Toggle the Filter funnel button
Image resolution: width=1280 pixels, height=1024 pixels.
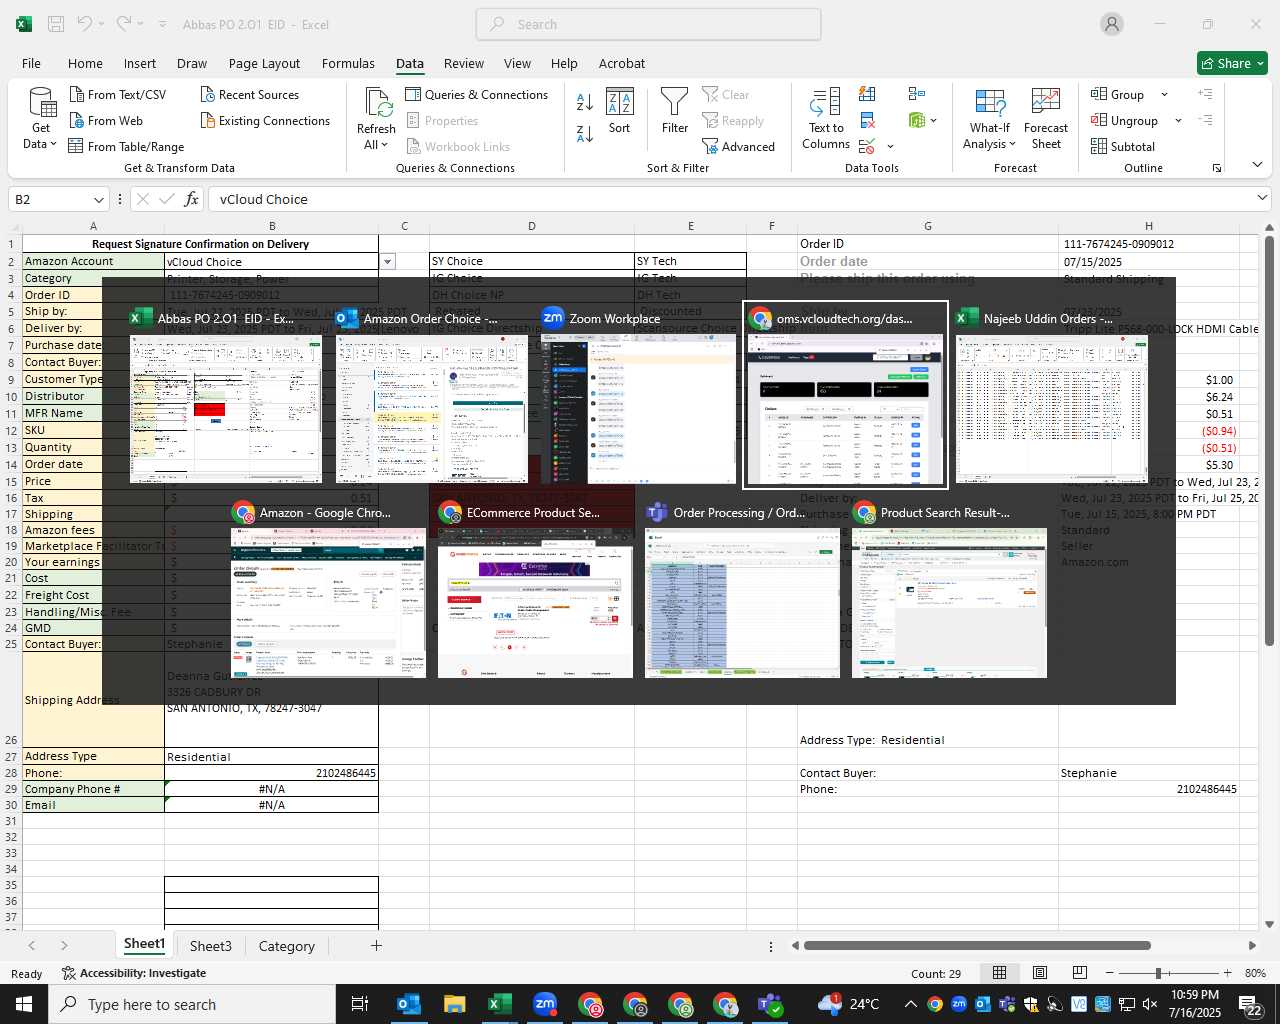pos(675,111)
